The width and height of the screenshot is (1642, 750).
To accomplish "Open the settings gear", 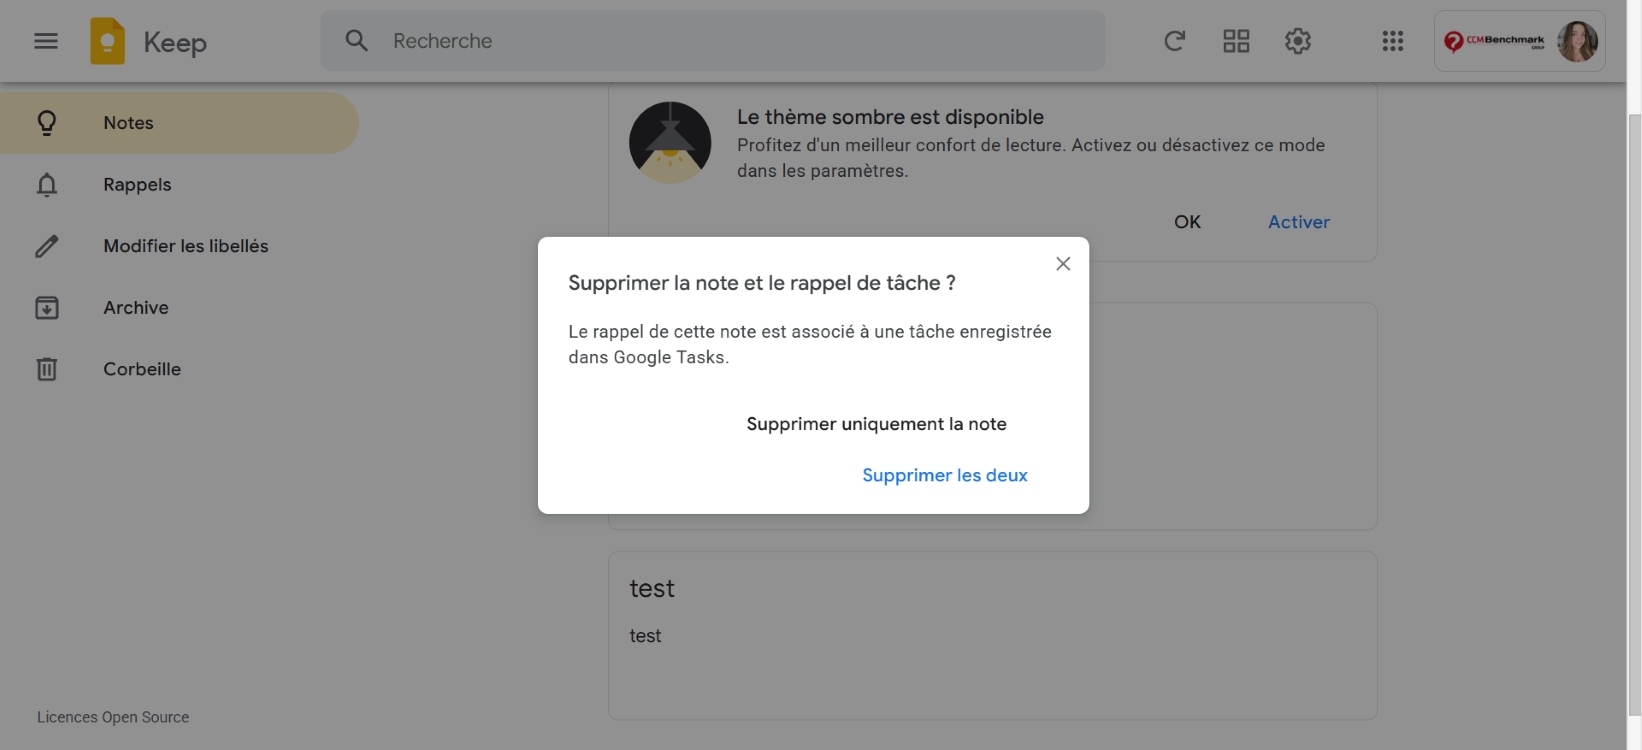I will coord(1298,41).
